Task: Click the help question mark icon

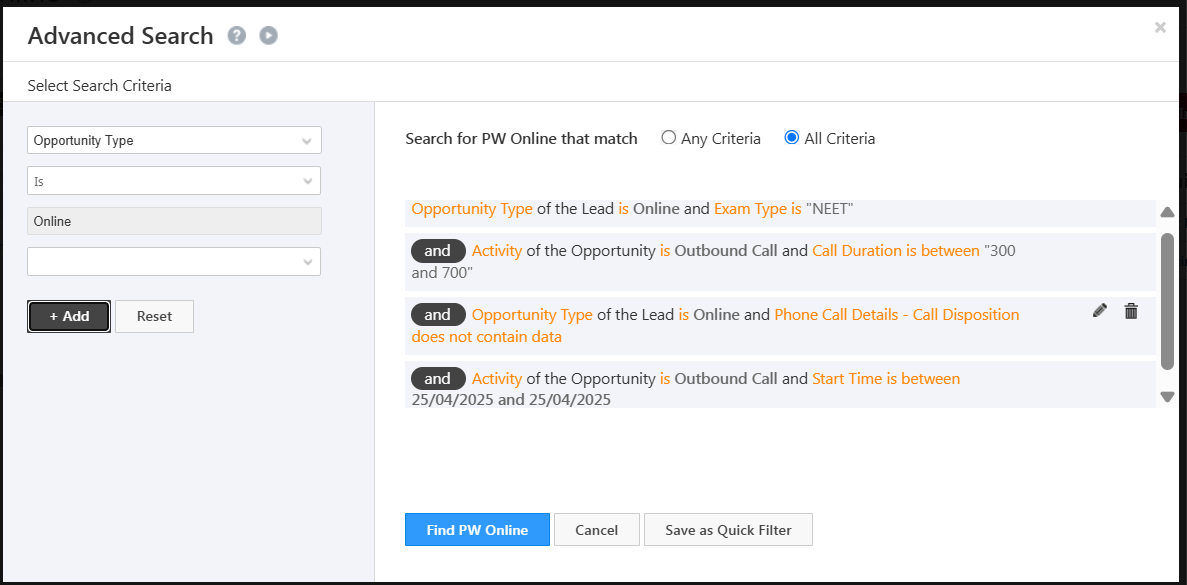Action: [x=236, y=36]
